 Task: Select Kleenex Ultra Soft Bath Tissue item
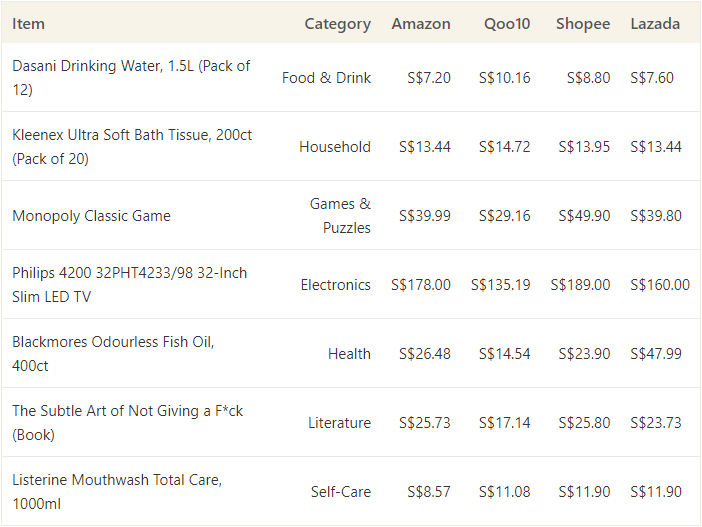(x=131, y=146)
